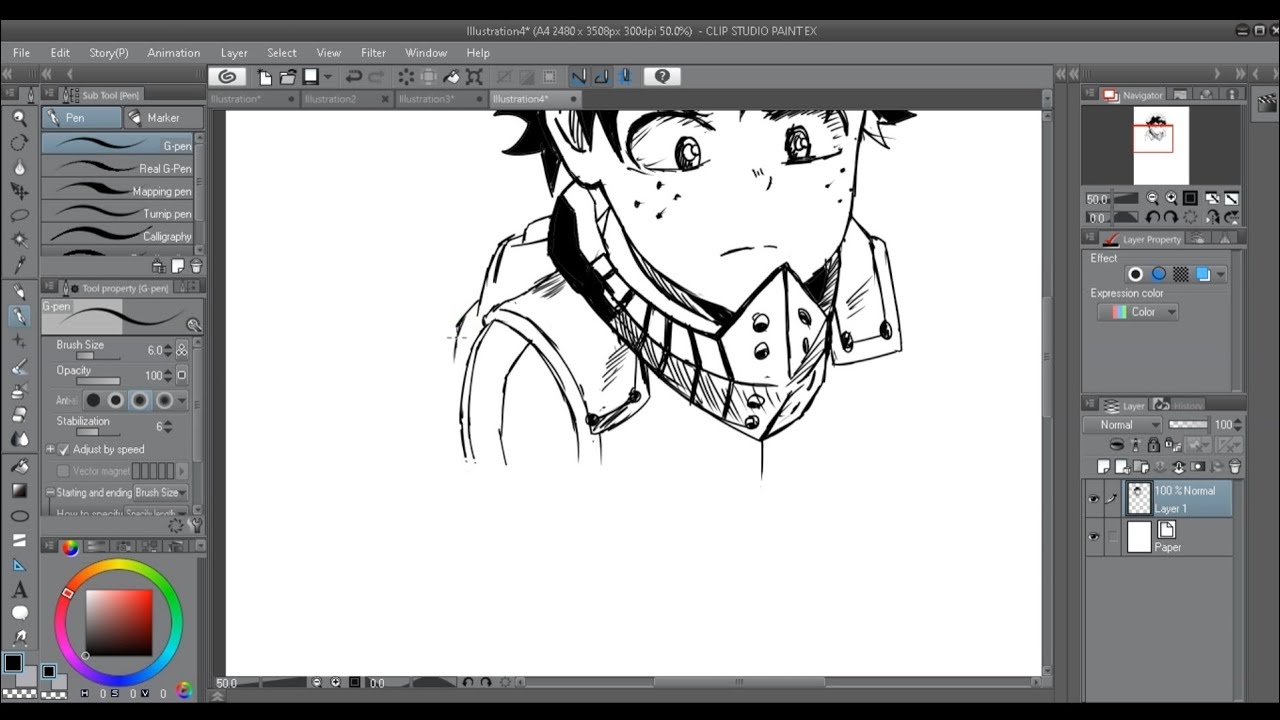
Task: Toggle visibility of Paper layer
Action: [x=1094, y=537]
